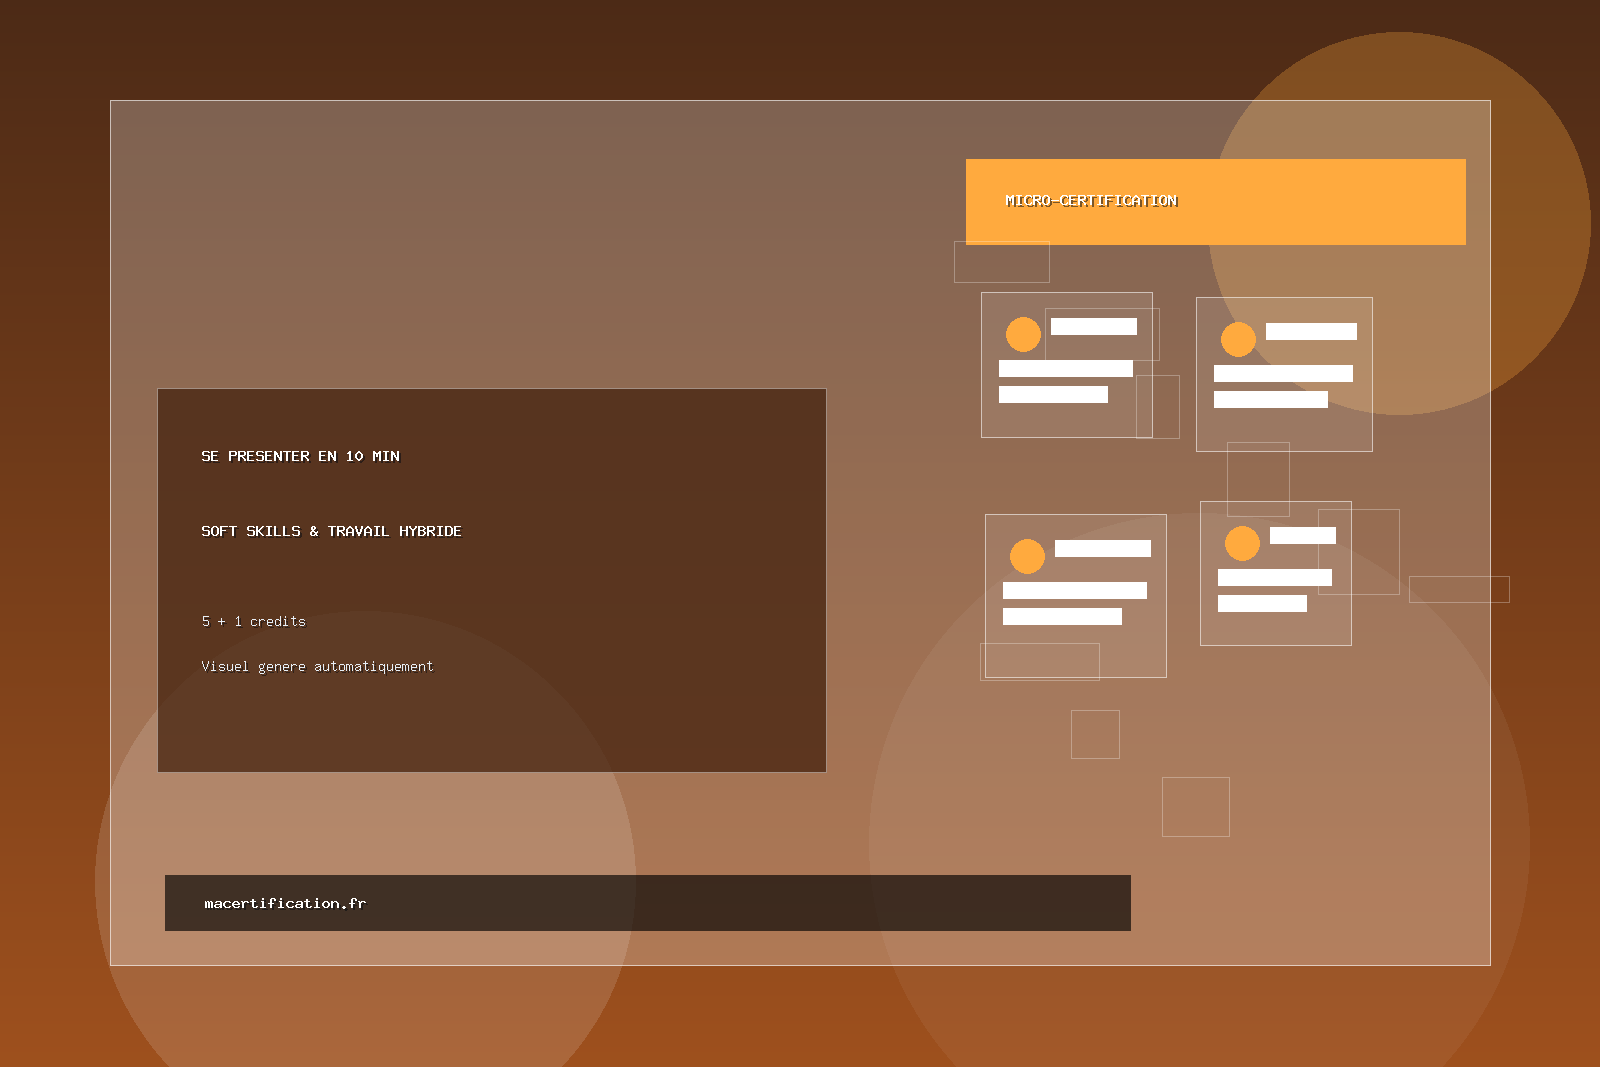
Task: Click the small outlined rectangle under the orange banner
Action: 1001,263
